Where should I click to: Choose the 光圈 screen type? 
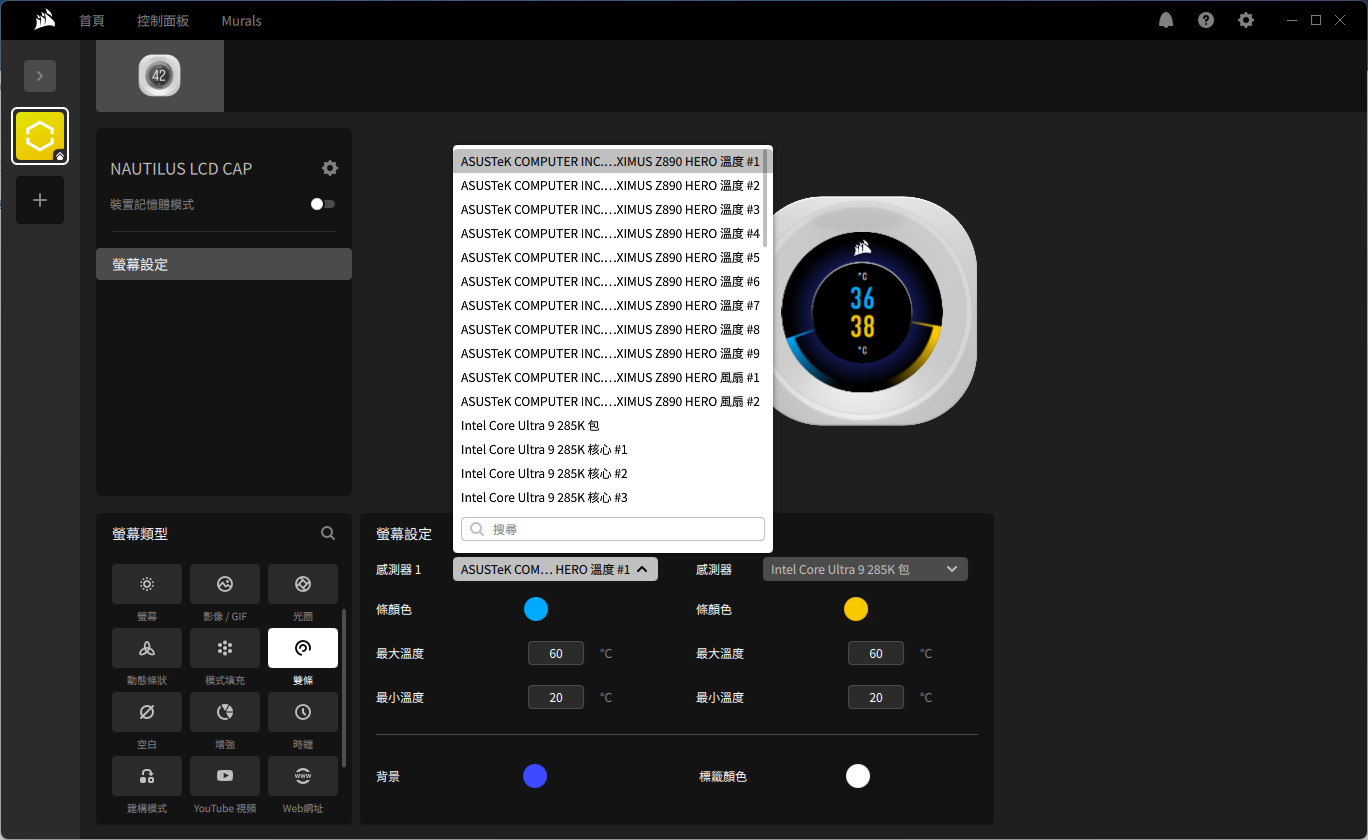click(x=303, y=584)
